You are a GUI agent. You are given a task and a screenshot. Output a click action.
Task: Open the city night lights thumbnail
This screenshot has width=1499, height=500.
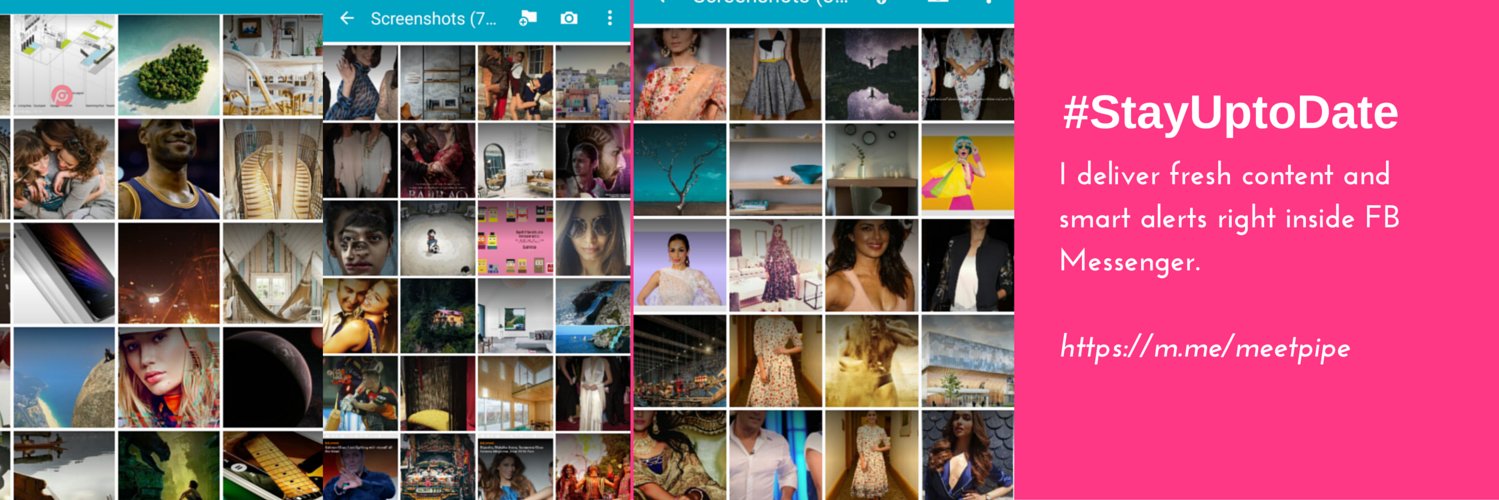pos(168,272)
